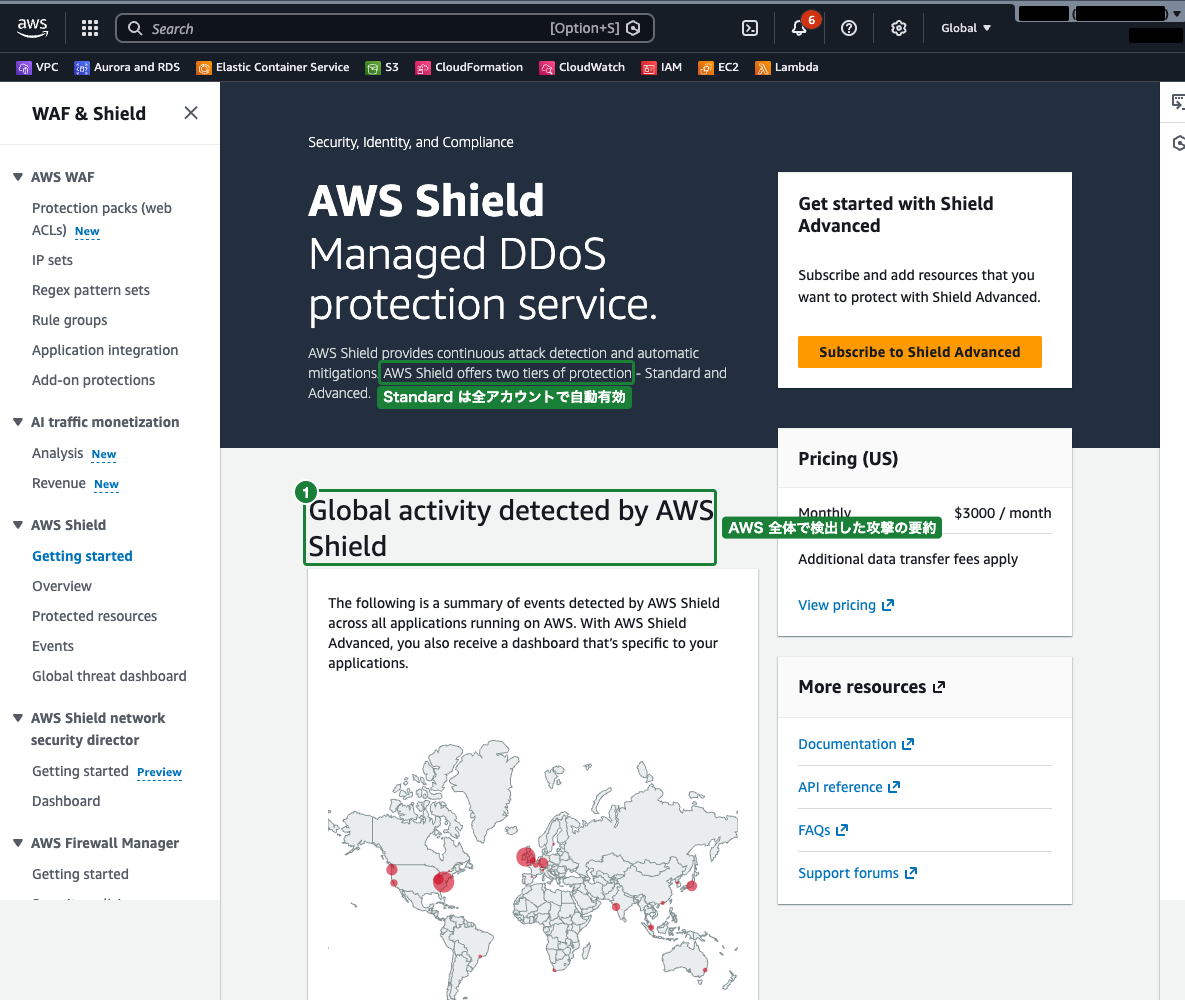Open network security director Dashboard
Viewport: 1185px width, 1000px height.
pyautogui.click(x=66, y=801)
